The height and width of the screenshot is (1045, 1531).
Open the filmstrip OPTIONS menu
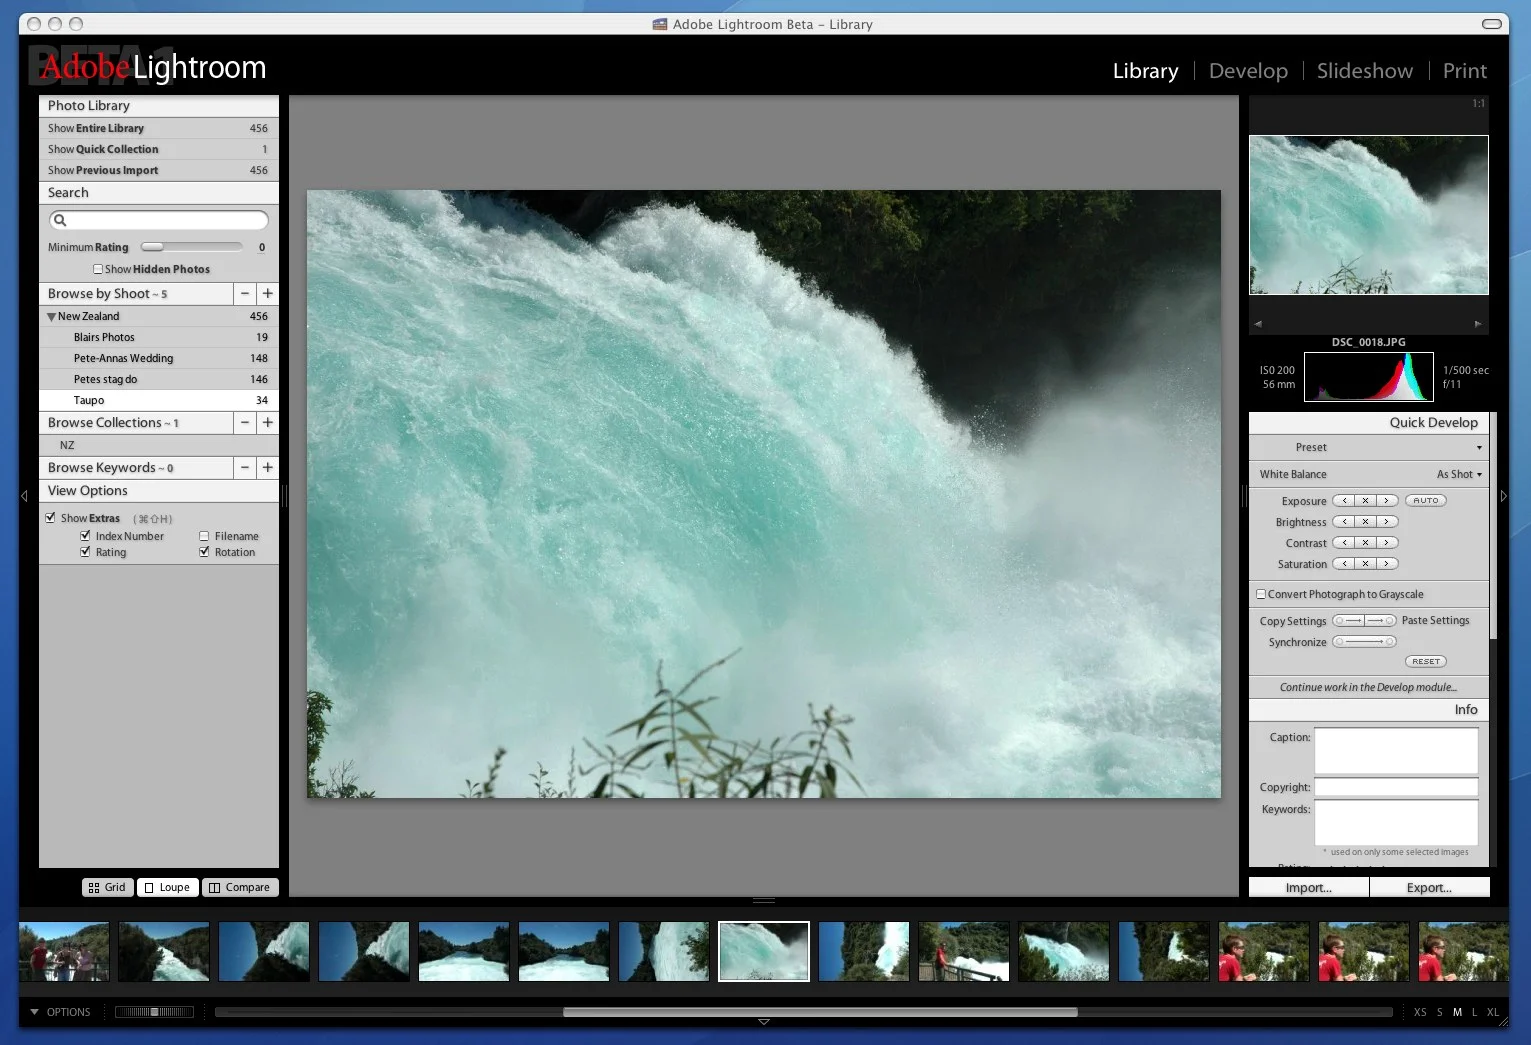pos(60,1012)
